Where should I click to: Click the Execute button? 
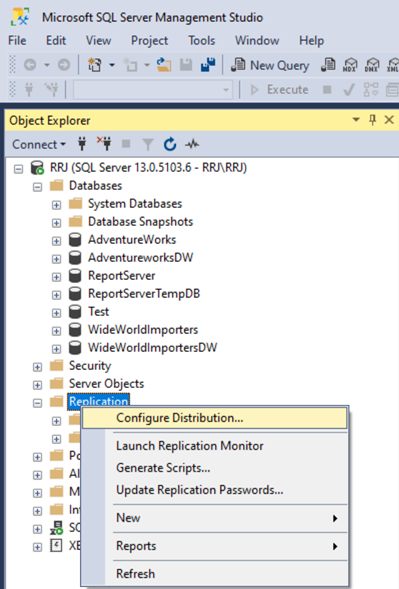point(280,90)
